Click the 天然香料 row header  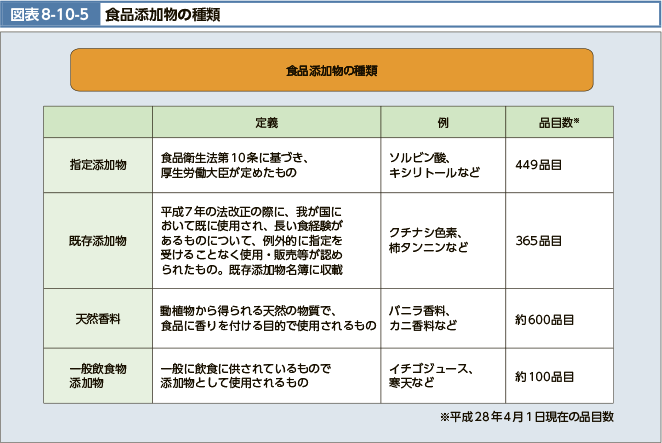98,319
